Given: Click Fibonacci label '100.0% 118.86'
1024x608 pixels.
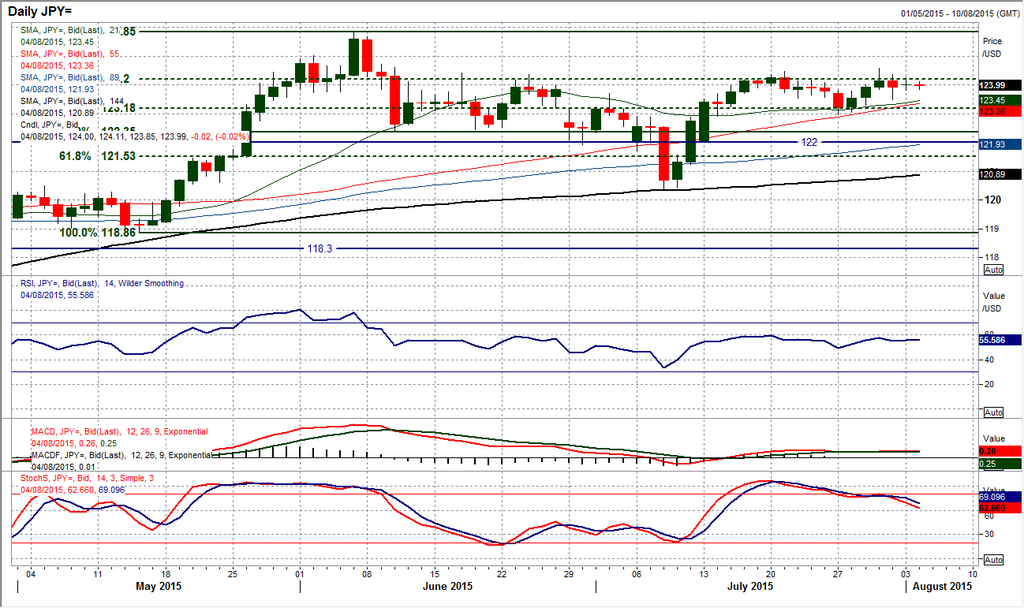Looking at the screenshot, I should coord(97,232).
